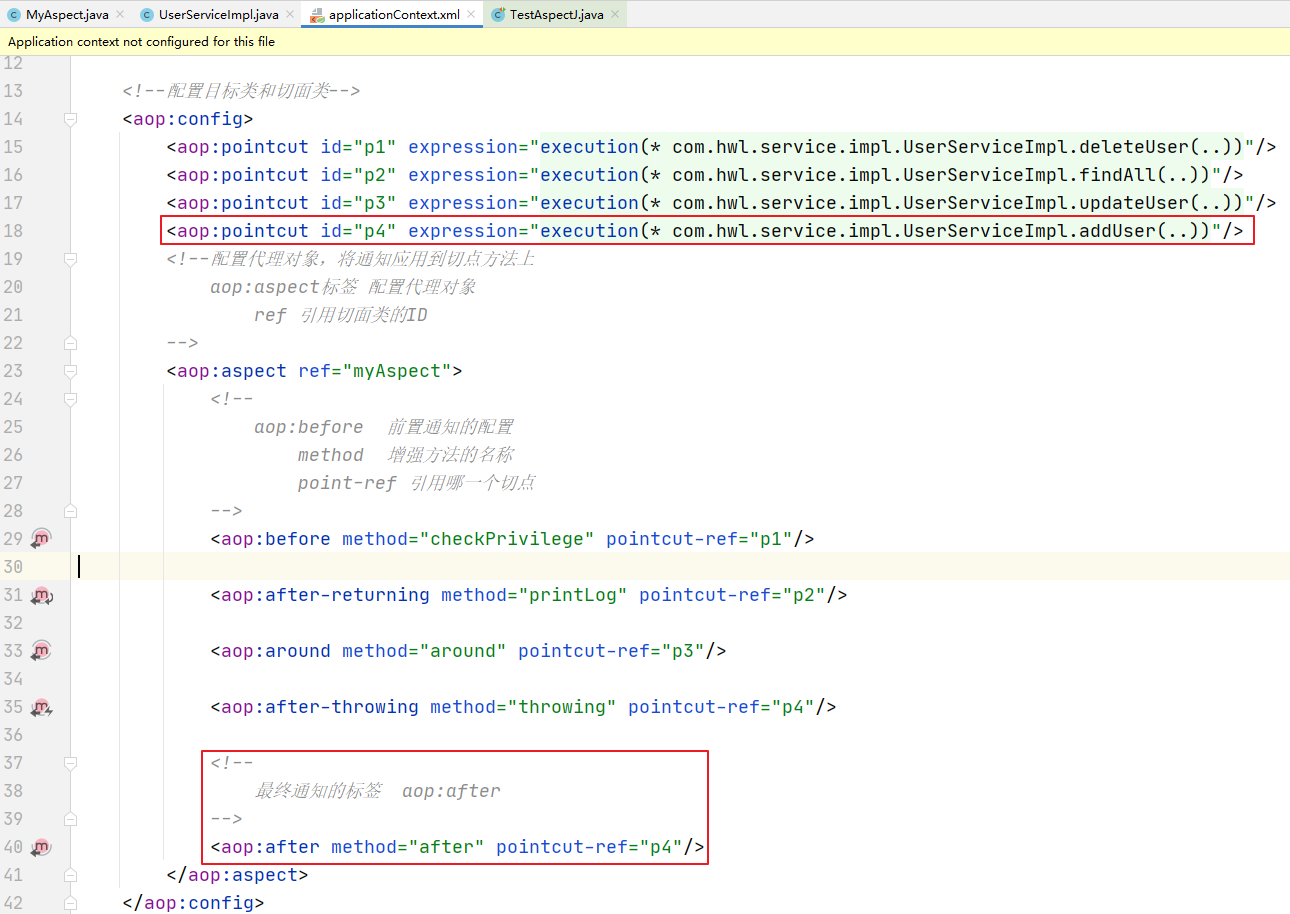The height and width of the screenshot is (914, 1290).
Task: Click the id "p3" value on line 17
Action: [375, 203]
